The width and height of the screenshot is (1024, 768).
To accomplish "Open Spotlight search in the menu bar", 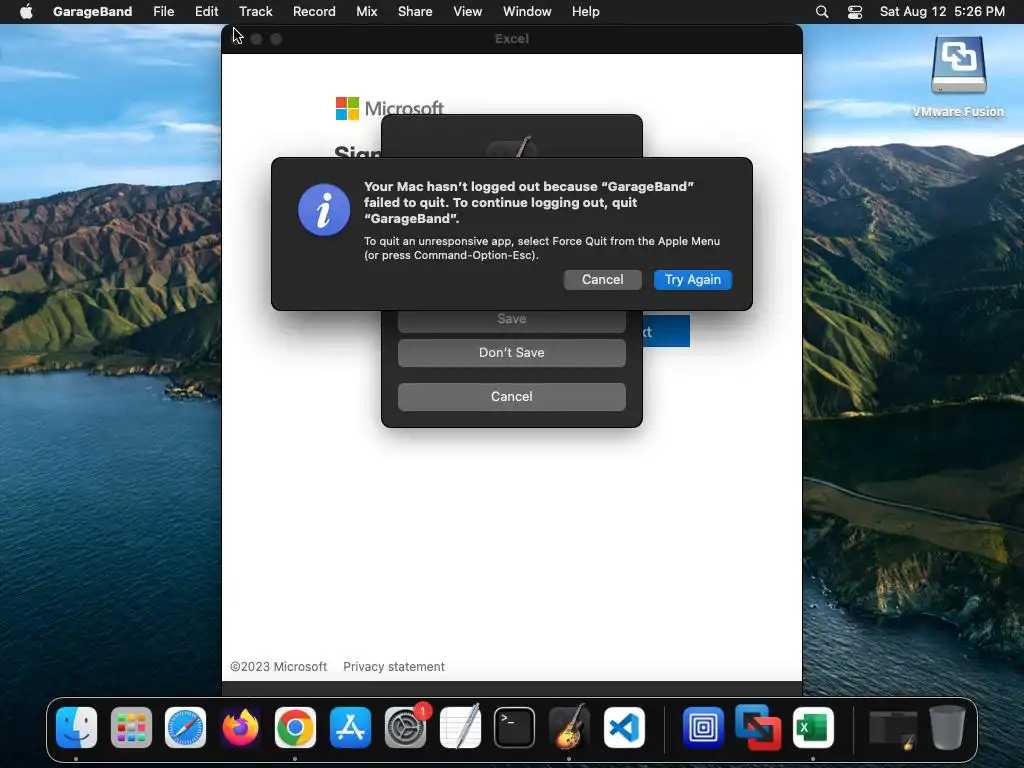I will pyautogui.click(x=822, y=12).
